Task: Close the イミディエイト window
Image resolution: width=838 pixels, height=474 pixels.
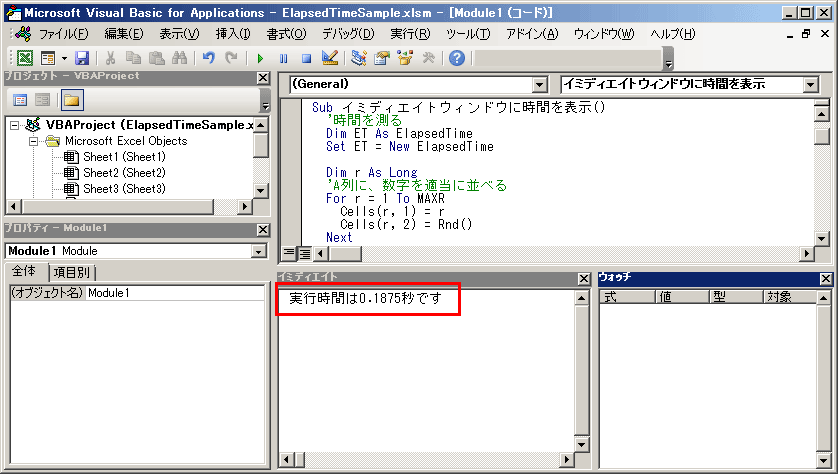Action: point(584,278)
